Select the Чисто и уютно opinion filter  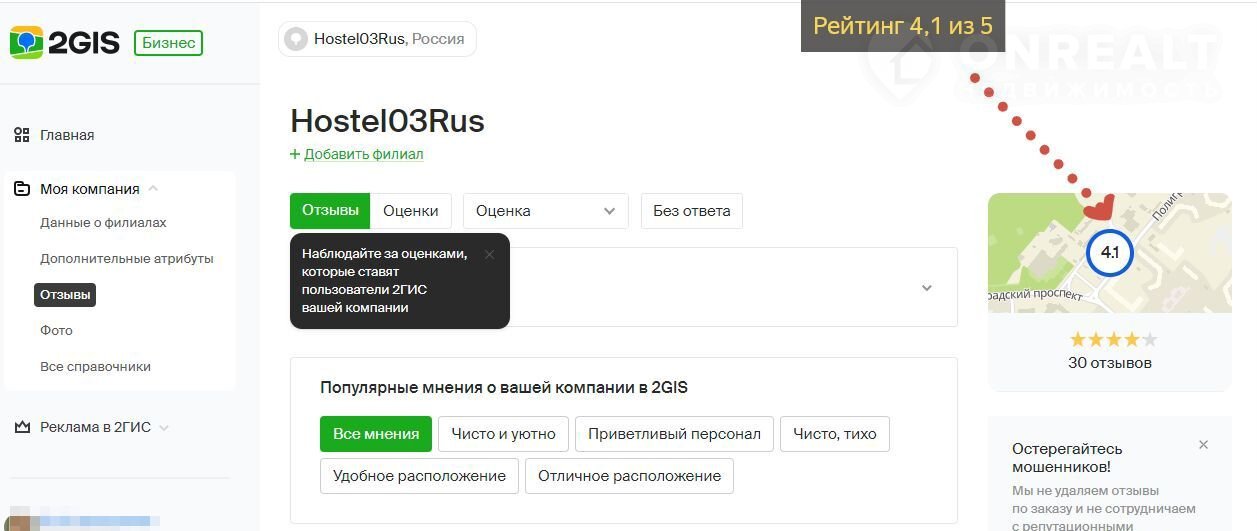[x=503, y=434]
